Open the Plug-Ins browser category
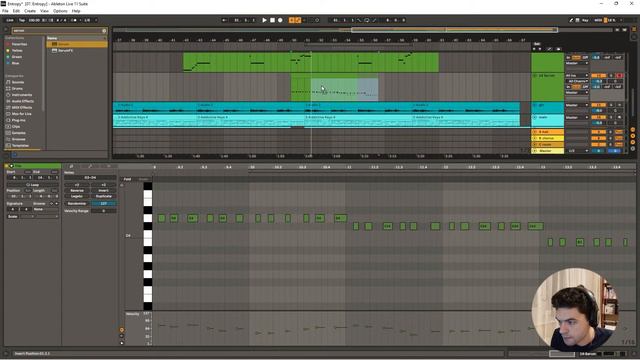This screenshot has width=640, height=360. [19, 120]
